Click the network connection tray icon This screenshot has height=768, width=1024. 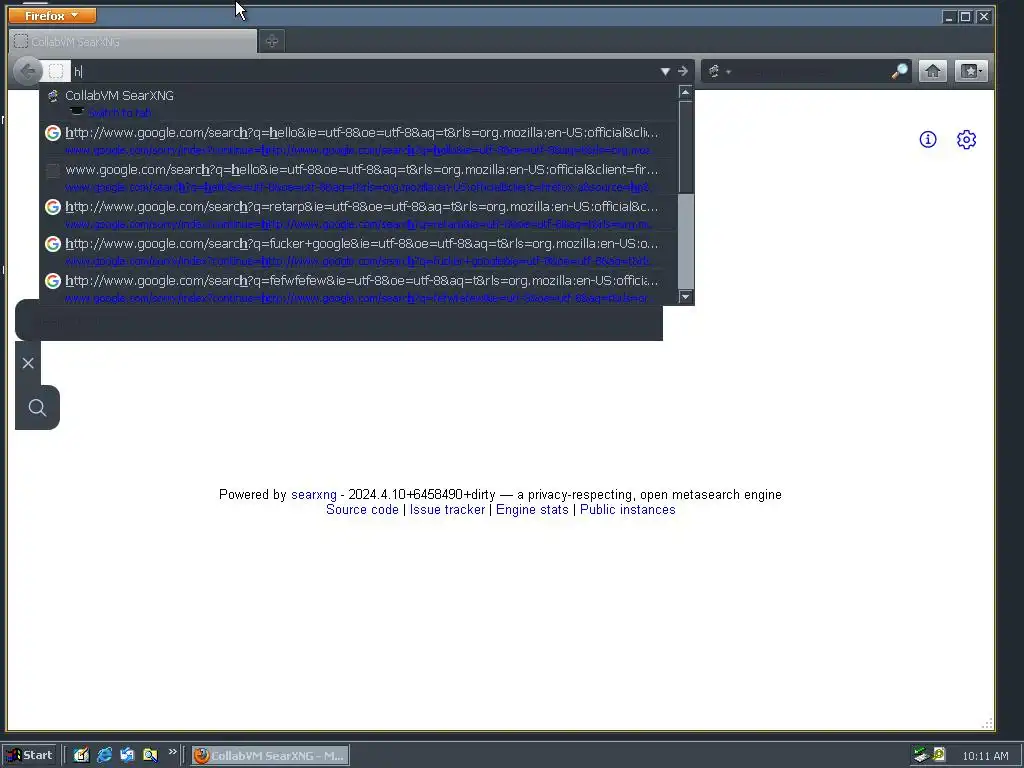[921, 755]
